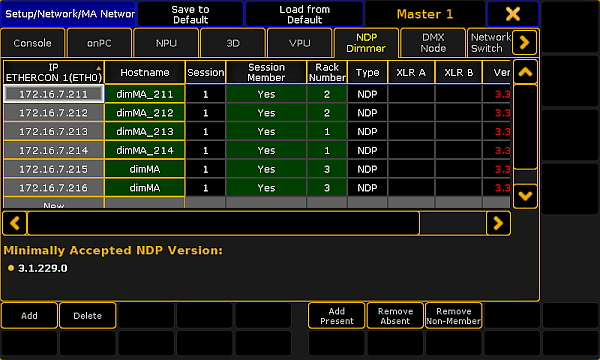The height and width of the screenshot is (360, 600).
Task: Click version value 3.1.229.0
Action: (x=42, y=268)
